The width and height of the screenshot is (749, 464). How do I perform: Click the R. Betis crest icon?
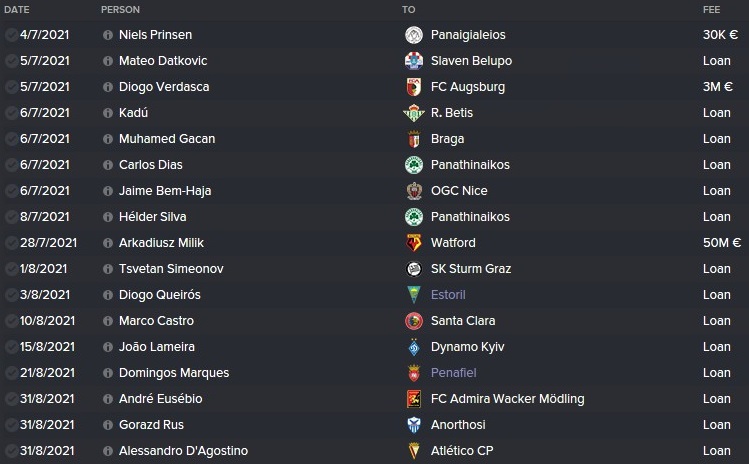pyautogui.click(x=414, y=113)
